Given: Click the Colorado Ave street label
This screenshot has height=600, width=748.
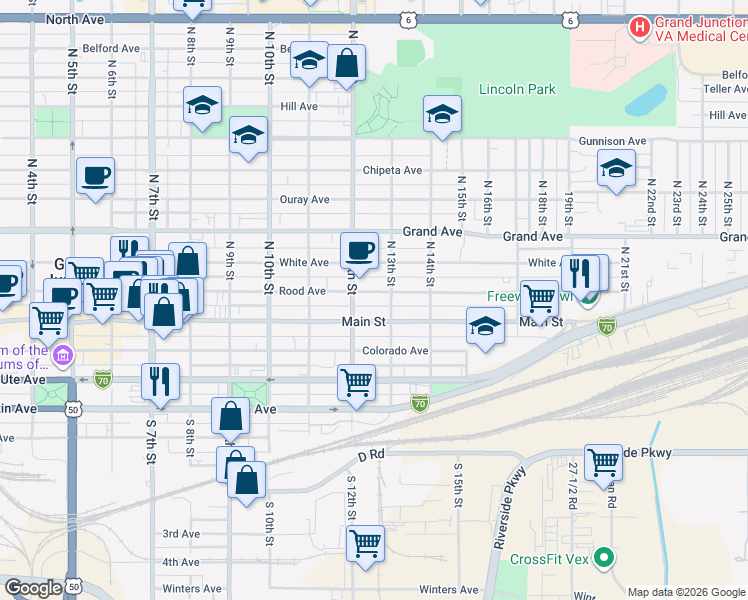Looking at the screenshot, I should [395, 351].
